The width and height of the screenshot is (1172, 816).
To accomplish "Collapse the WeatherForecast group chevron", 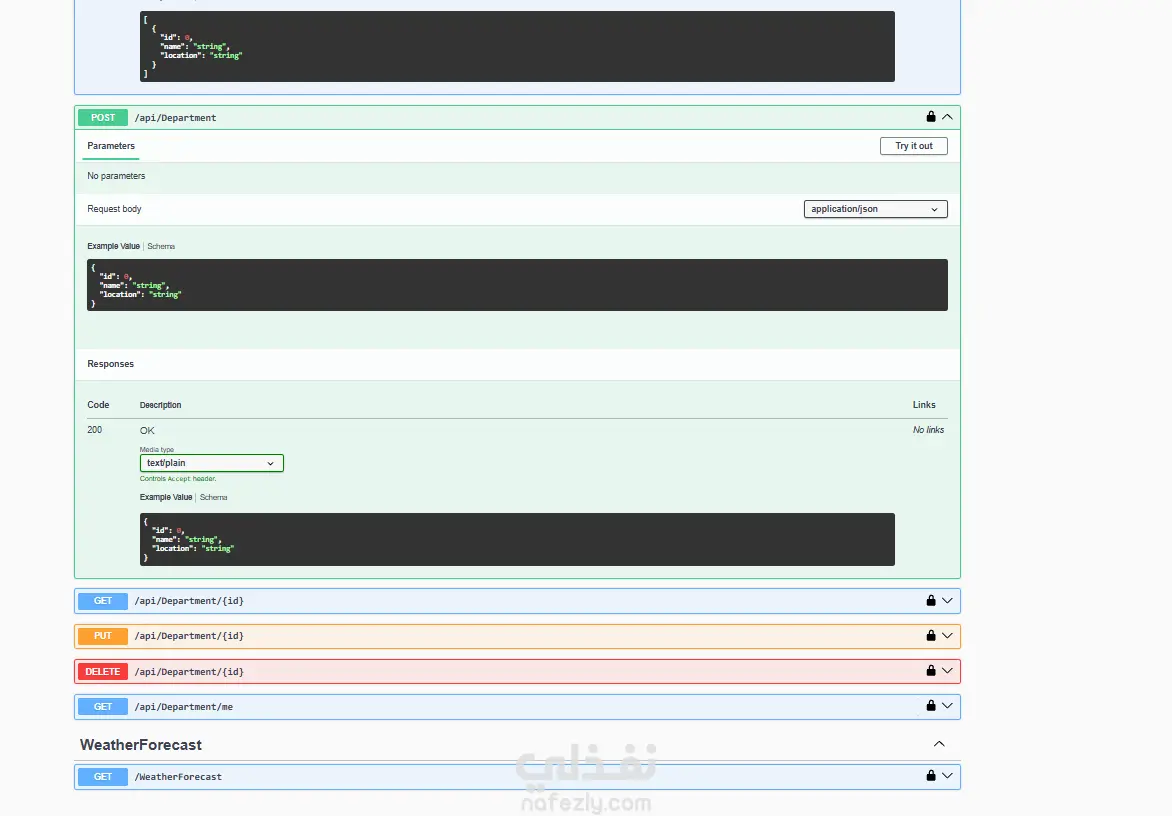I will point(940,744).
